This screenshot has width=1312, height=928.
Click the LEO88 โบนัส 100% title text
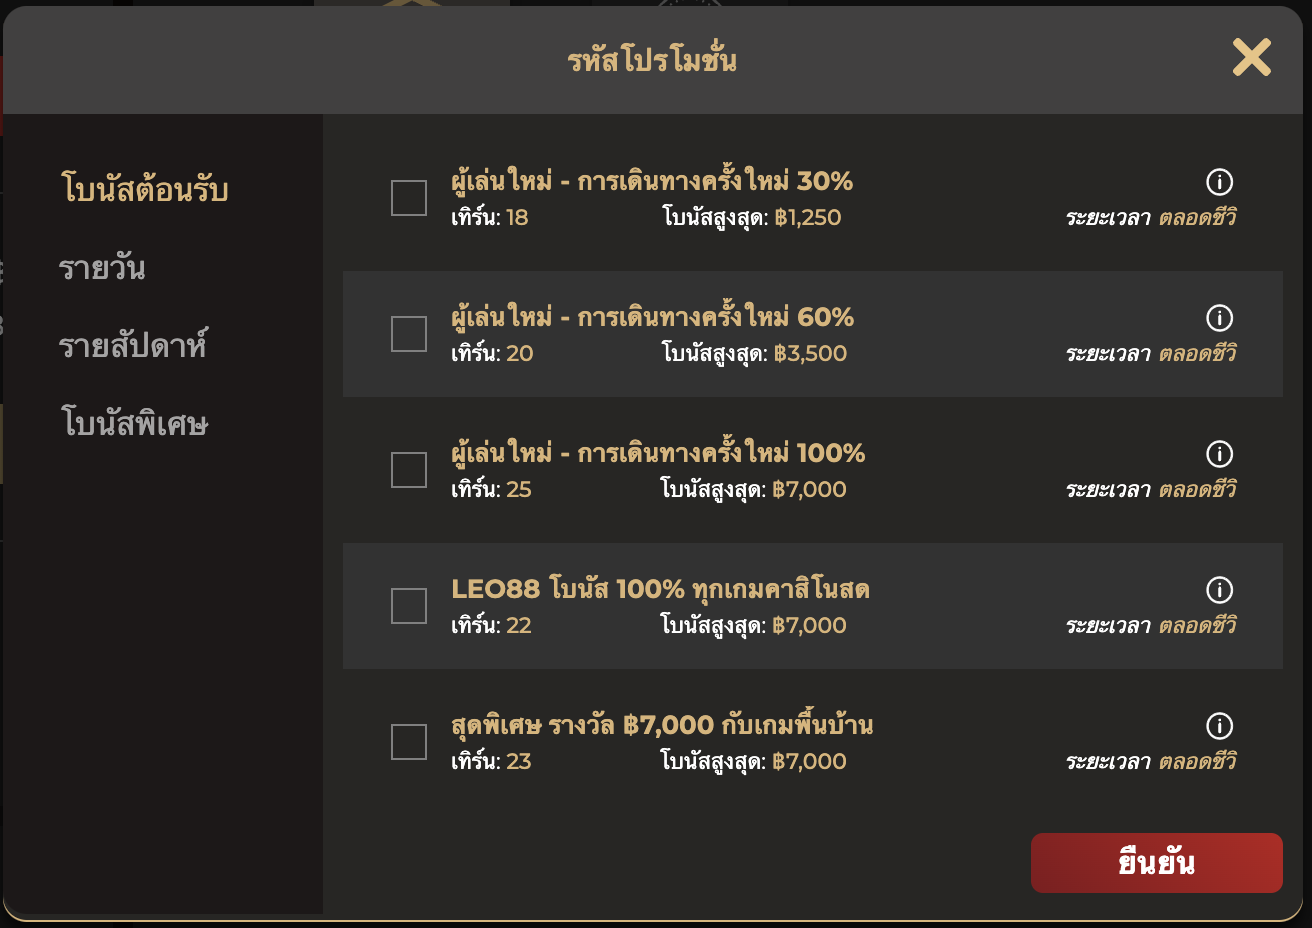coord(660,590)
